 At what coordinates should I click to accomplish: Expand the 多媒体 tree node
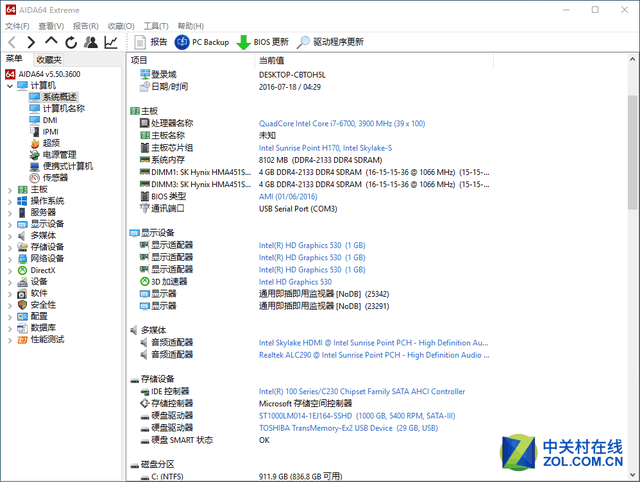point(10,236)
